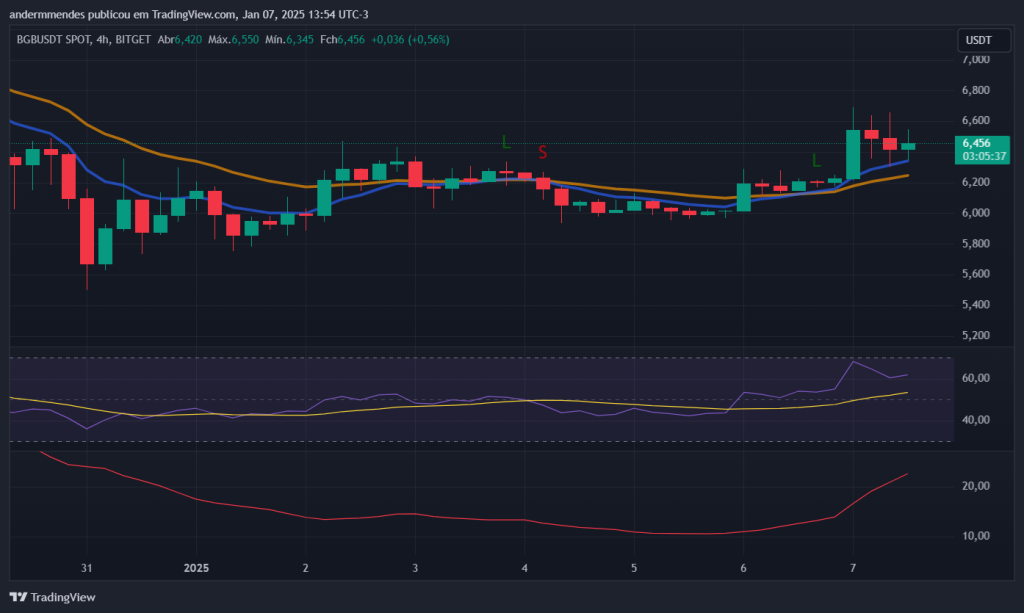Click the Abr 6,420 open value
The height and width of the screenshot is (613, 1024).
[x=180, y=40]
